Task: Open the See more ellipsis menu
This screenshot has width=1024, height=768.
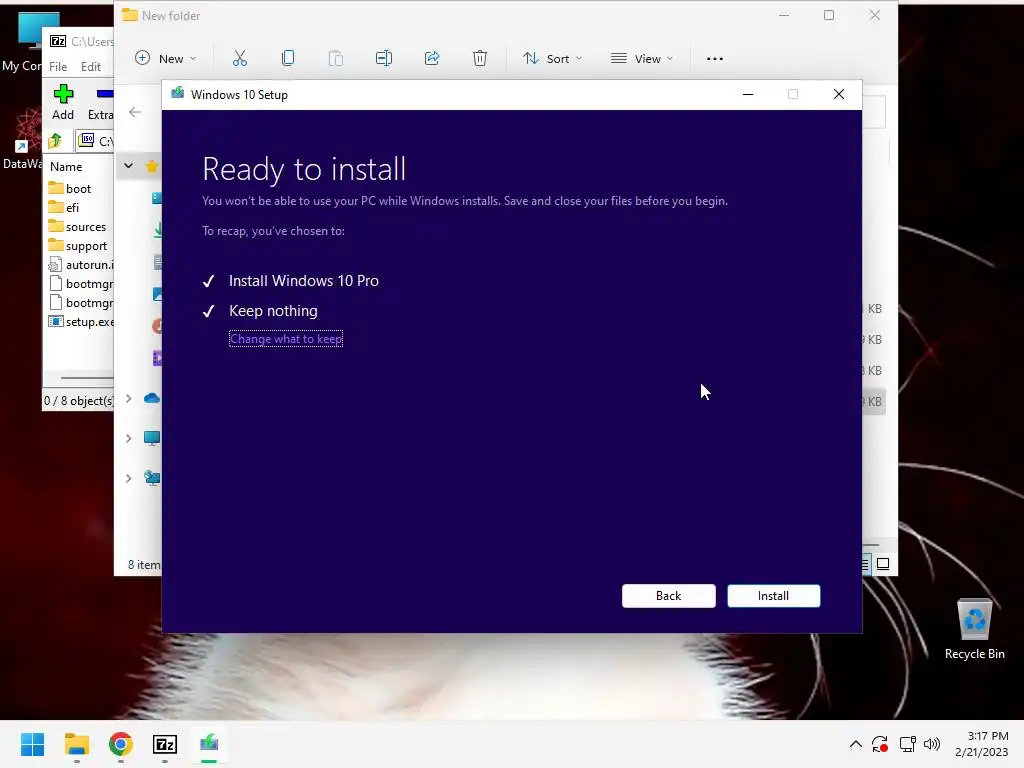Action: pyautogui.click(x=714, y=58)
